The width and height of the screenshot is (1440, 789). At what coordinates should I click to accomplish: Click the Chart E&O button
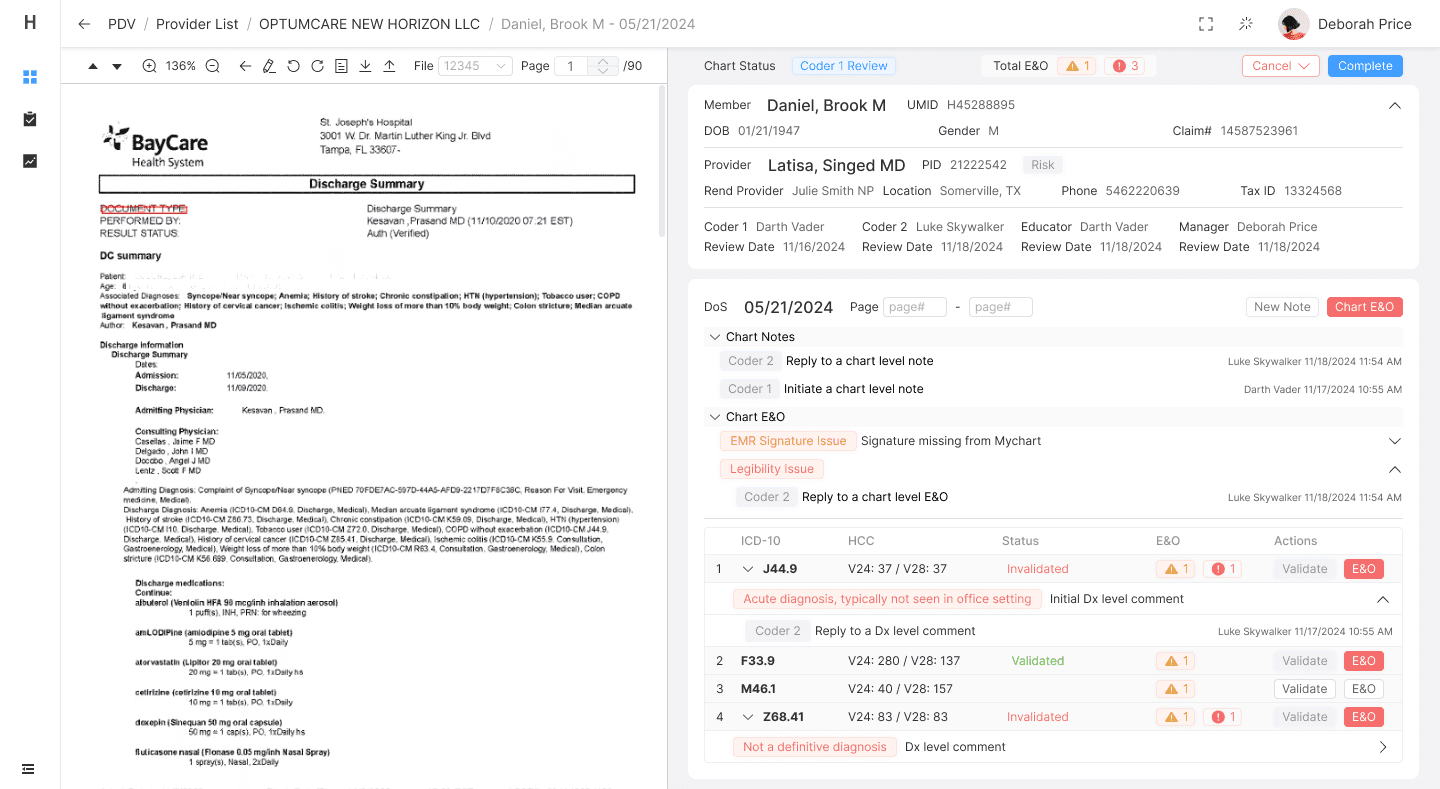(1364, 307)
